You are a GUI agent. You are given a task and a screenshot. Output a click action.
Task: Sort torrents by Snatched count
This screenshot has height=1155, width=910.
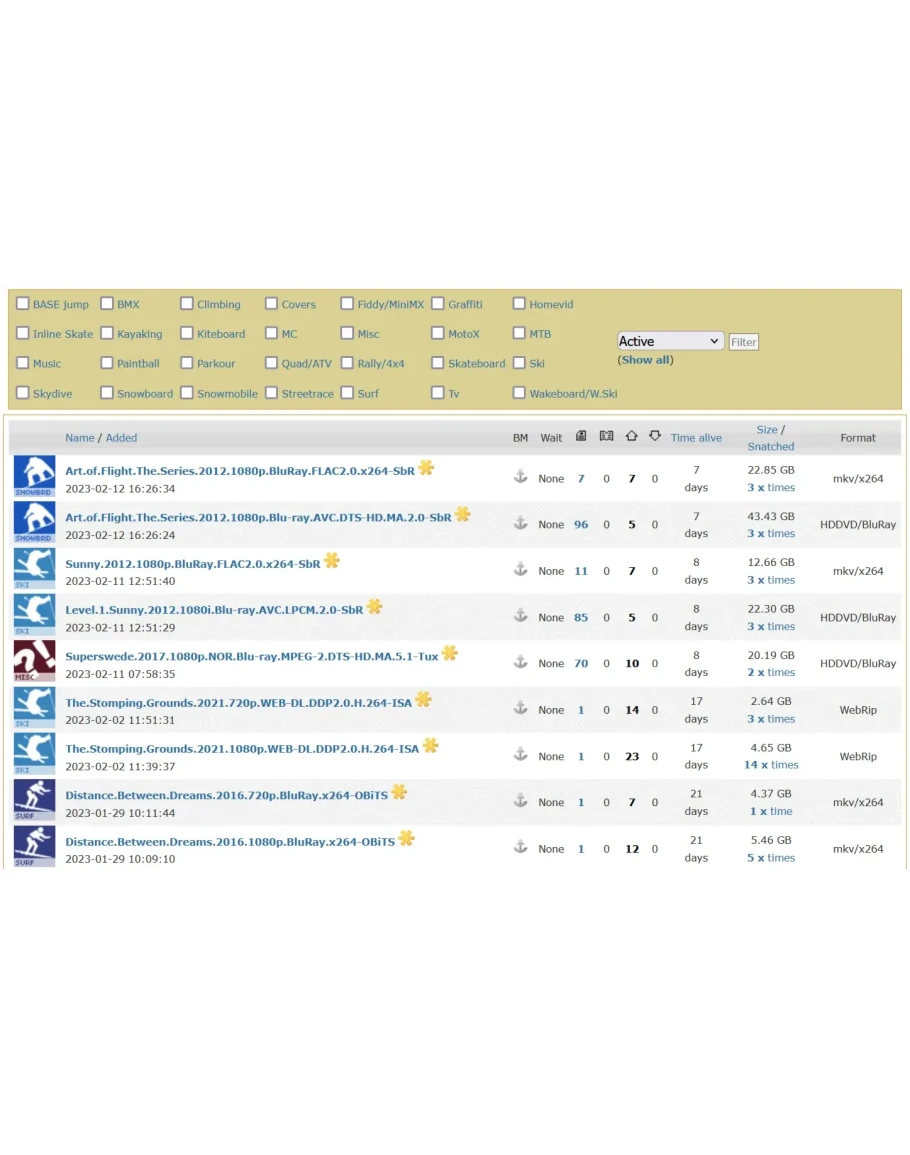click(771, 446)
